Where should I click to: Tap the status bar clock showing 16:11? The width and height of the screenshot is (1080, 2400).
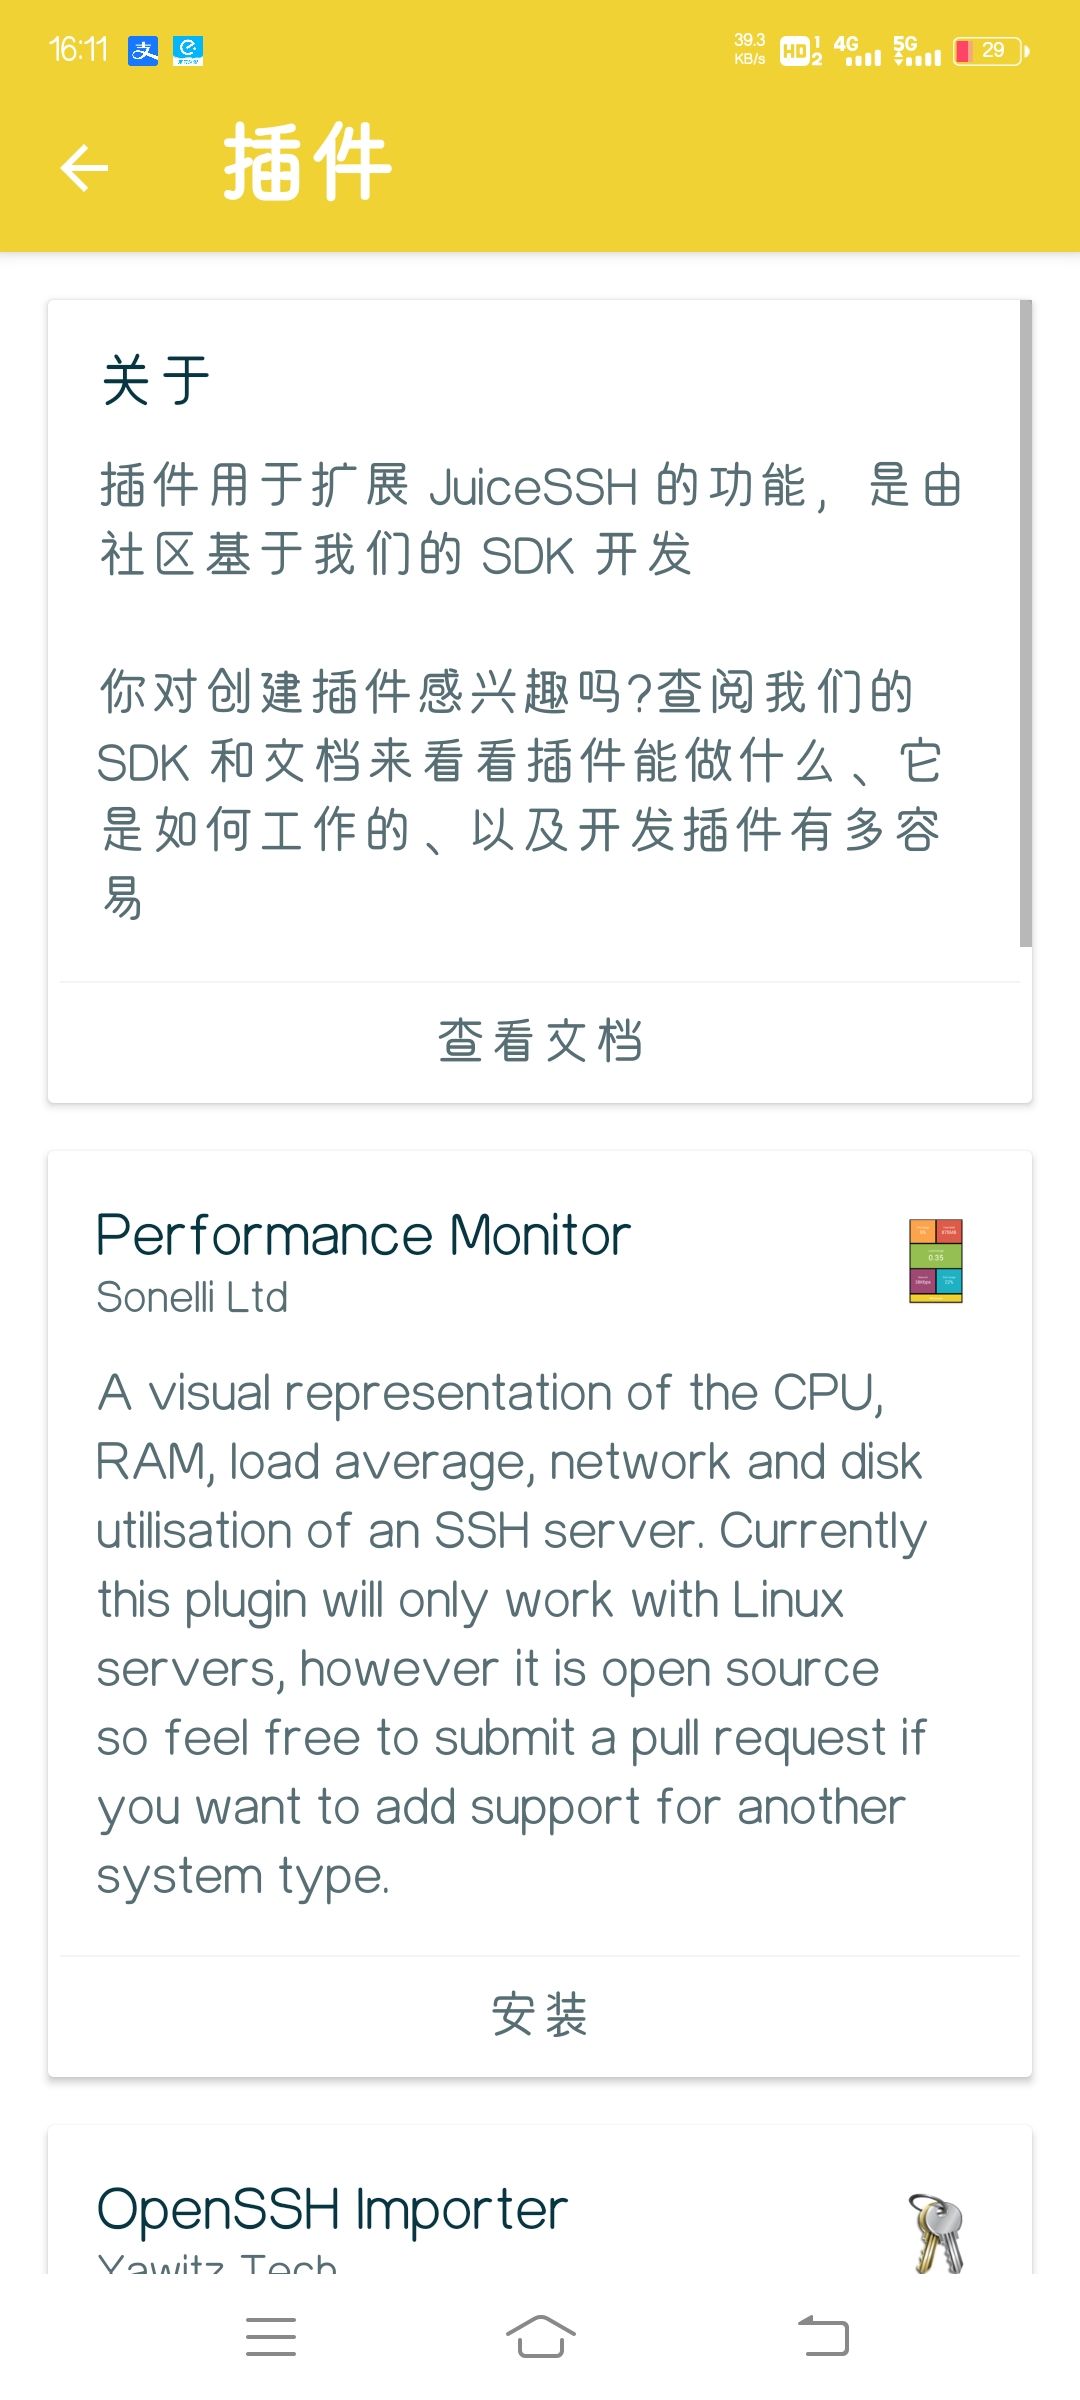(78, 50)
